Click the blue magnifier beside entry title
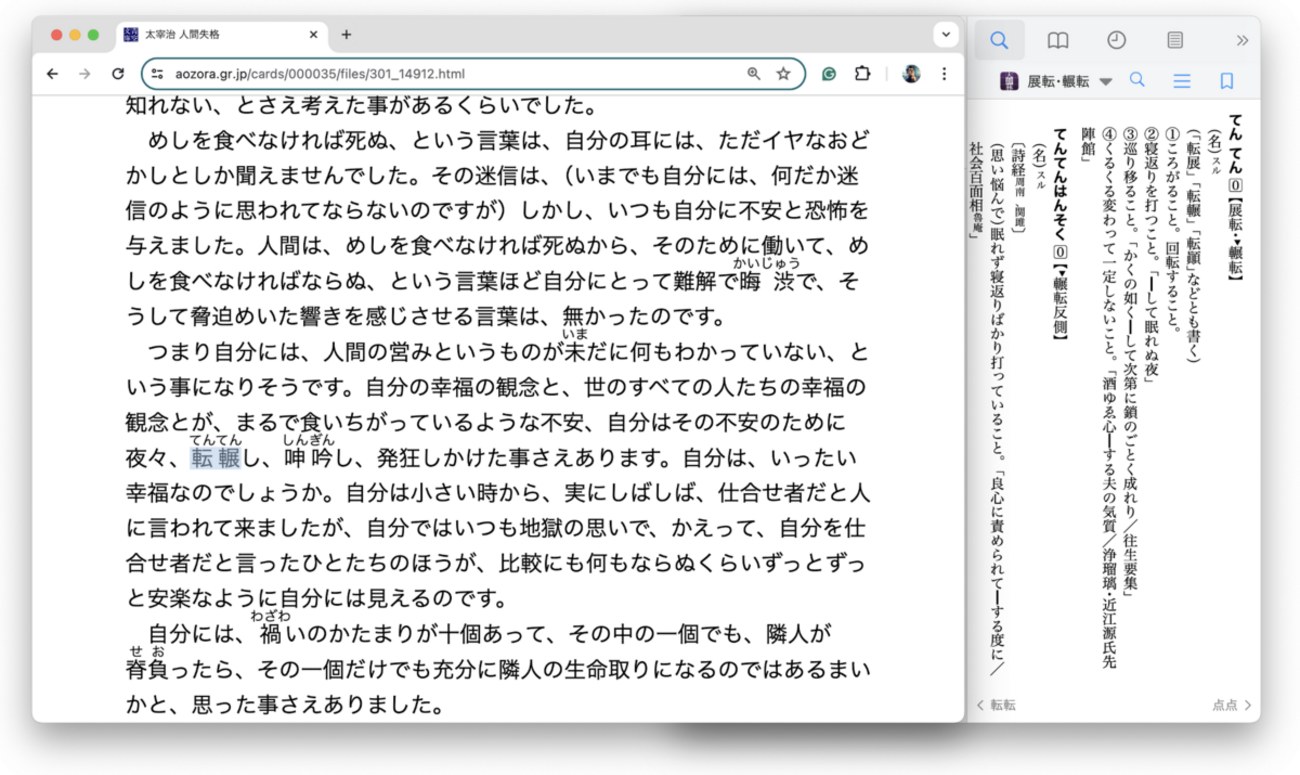 [1137, 80]
